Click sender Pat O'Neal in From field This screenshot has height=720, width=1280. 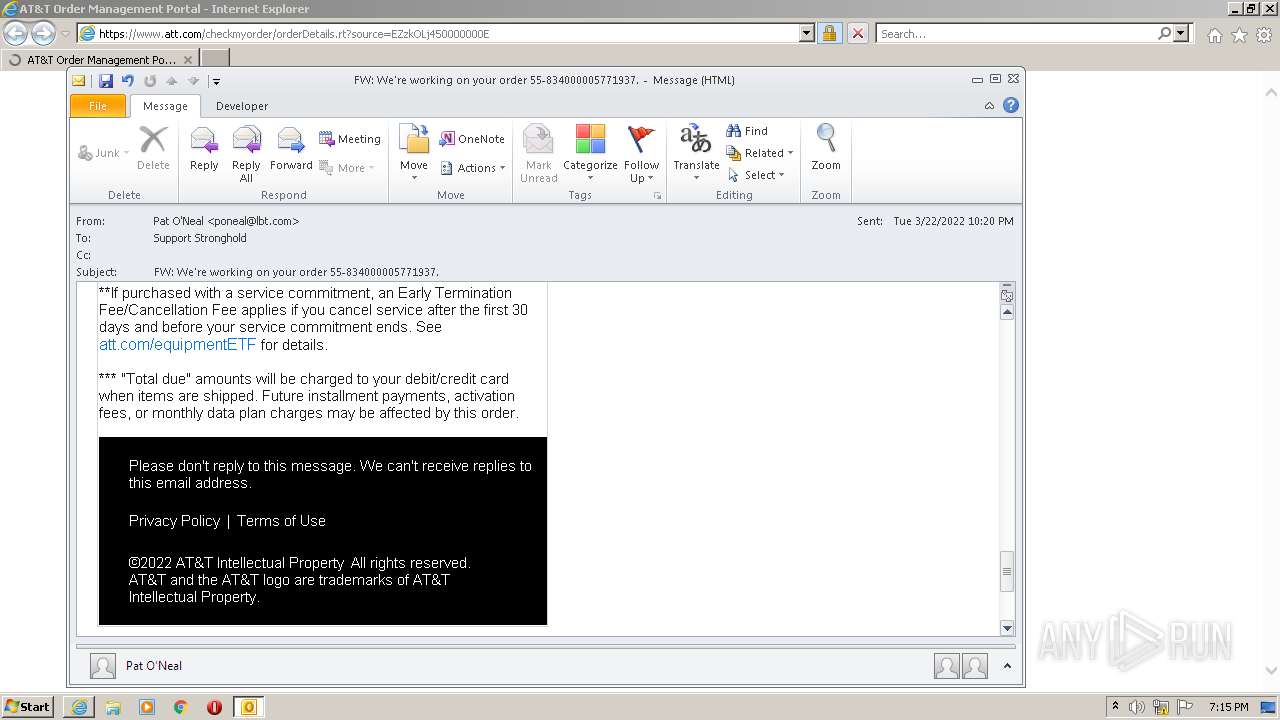tap(226, 221)
